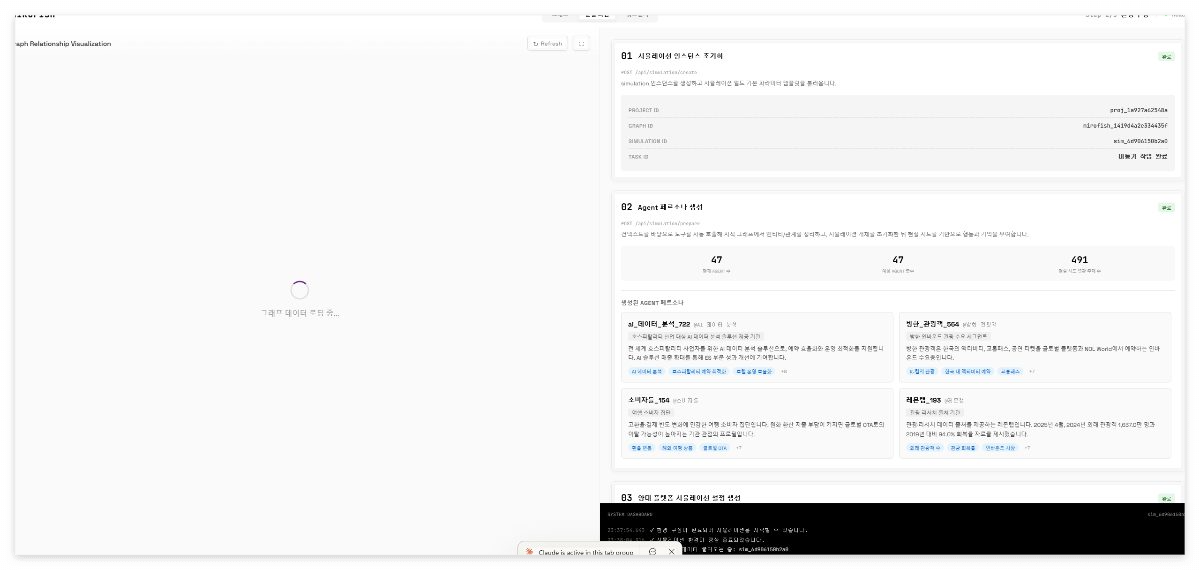Click the black system log console panel
This screenshot has height=570, width=1200.
coord(892,529)
